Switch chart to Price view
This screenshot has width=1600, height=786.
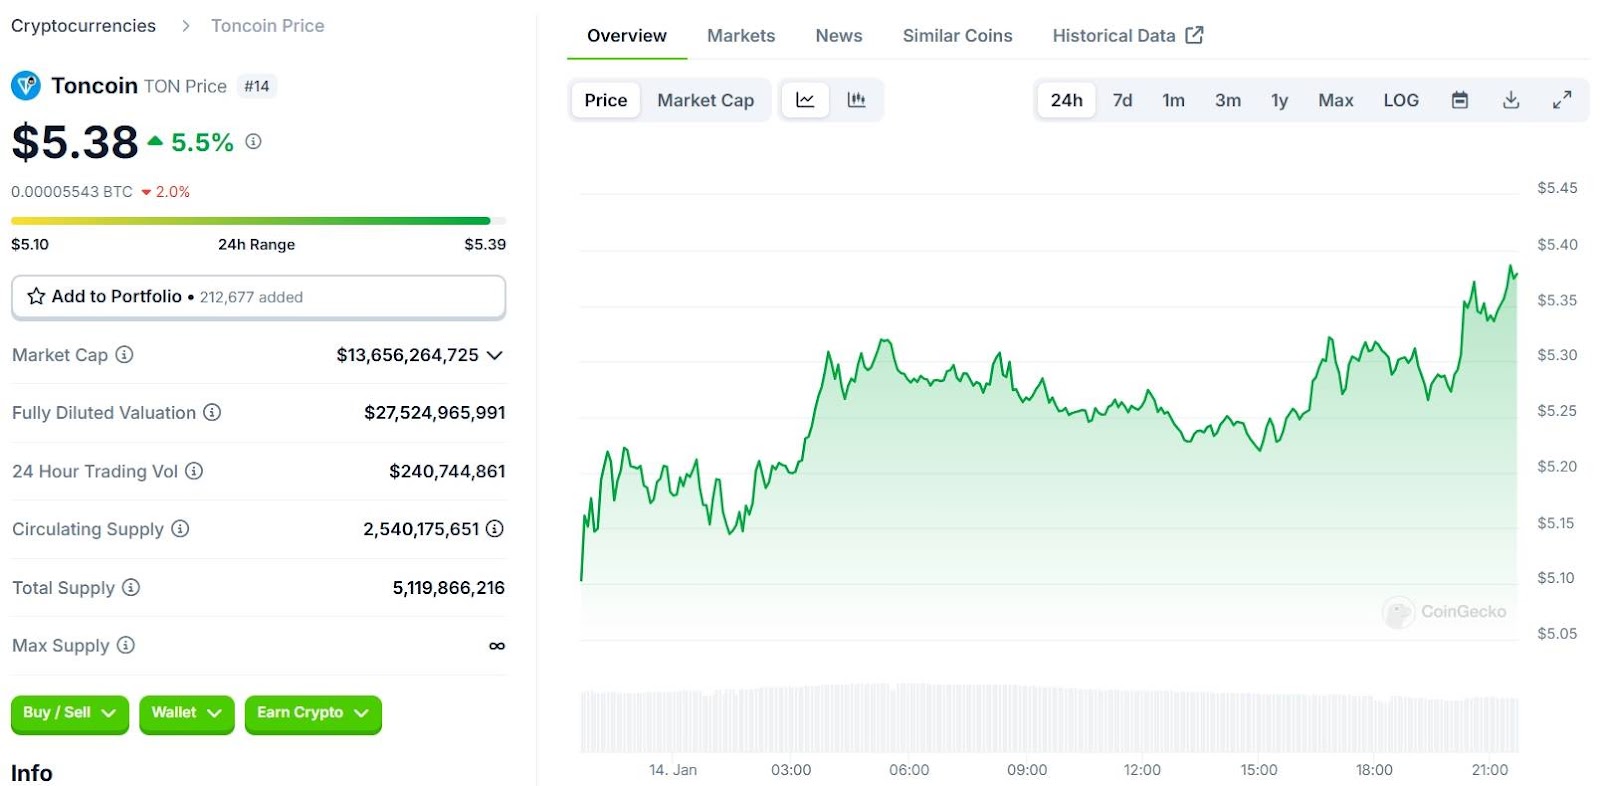[x=606, y=100]
